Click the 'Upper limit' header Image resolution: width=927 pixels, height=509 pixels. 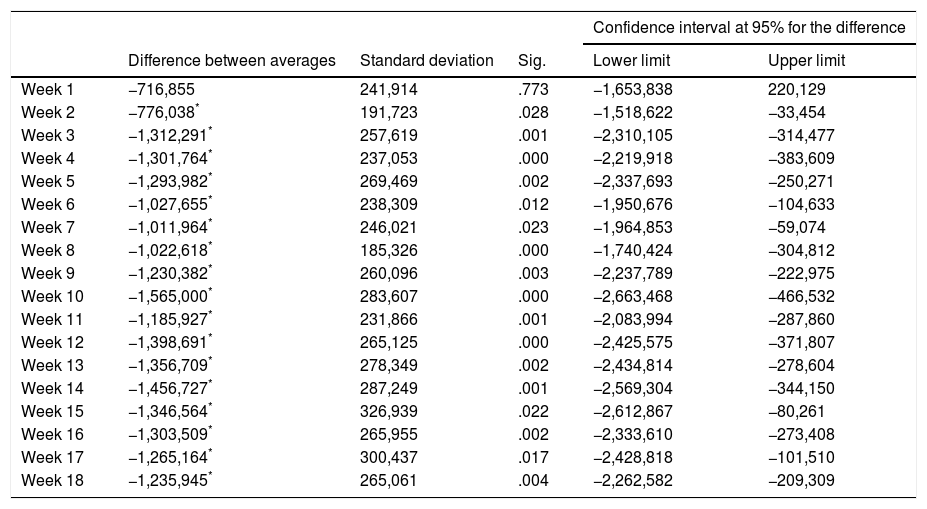tap(806, 61)
